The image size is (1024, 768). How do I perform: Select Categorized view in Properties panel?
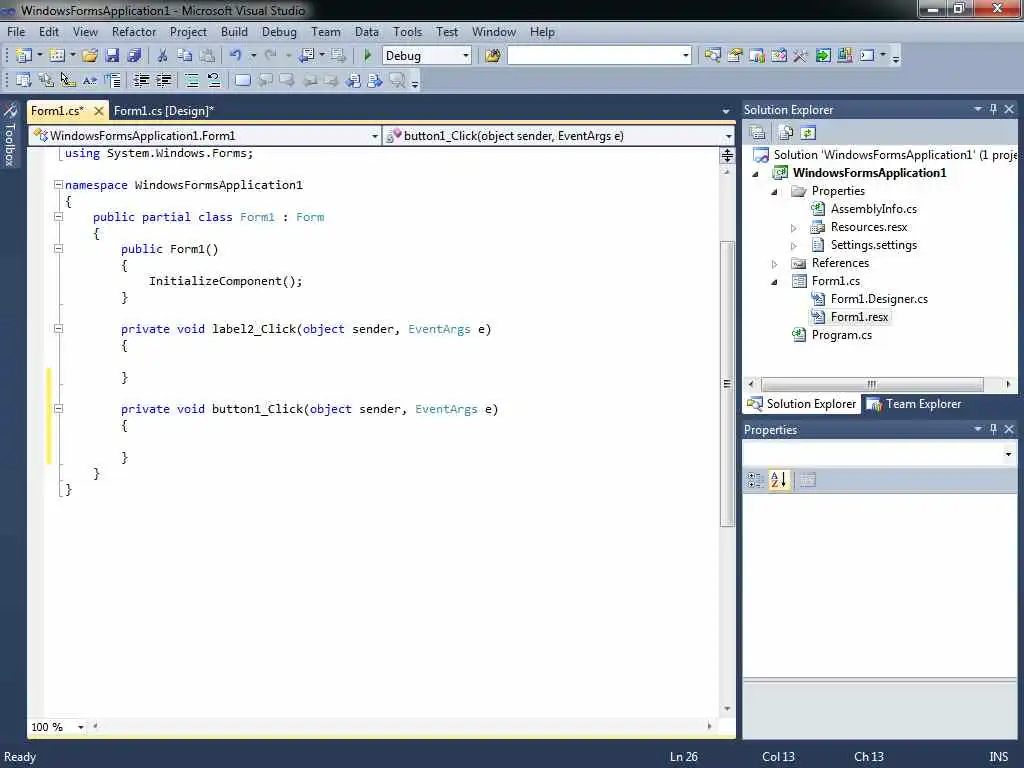[x=755, y=480]
